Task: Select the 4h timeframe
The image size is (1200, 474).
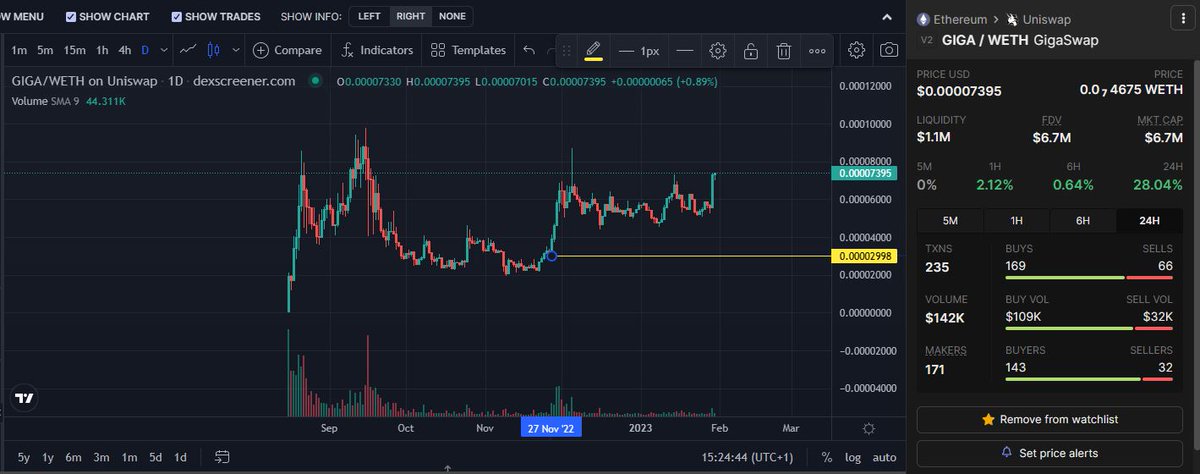Action: click(125, 50)
